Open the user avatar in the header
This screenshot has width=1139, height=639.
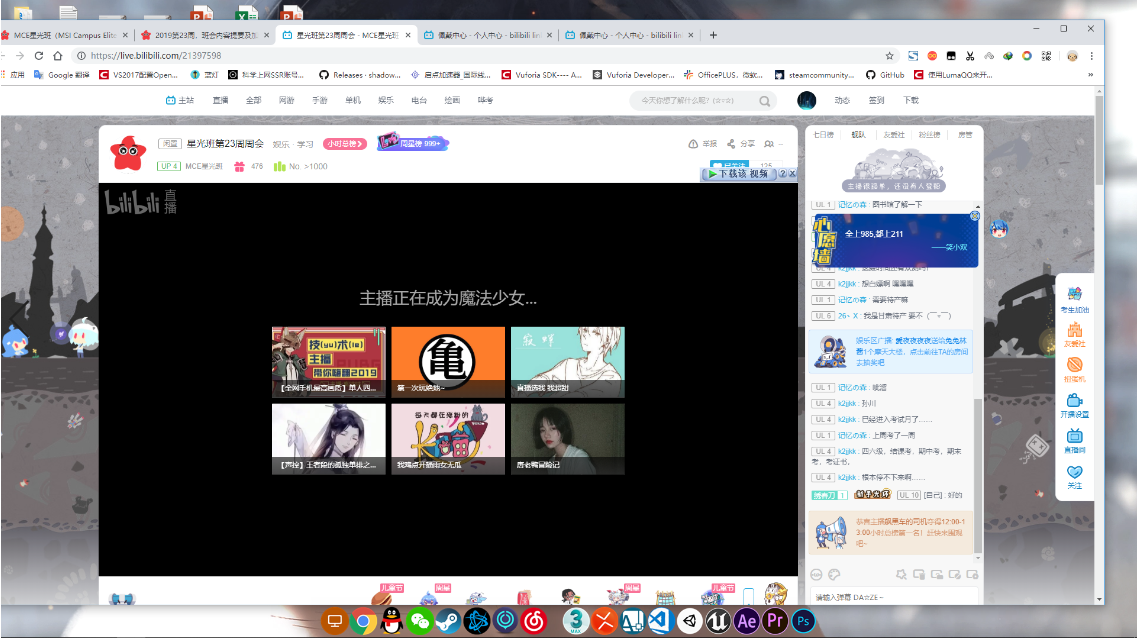point(806,101)
